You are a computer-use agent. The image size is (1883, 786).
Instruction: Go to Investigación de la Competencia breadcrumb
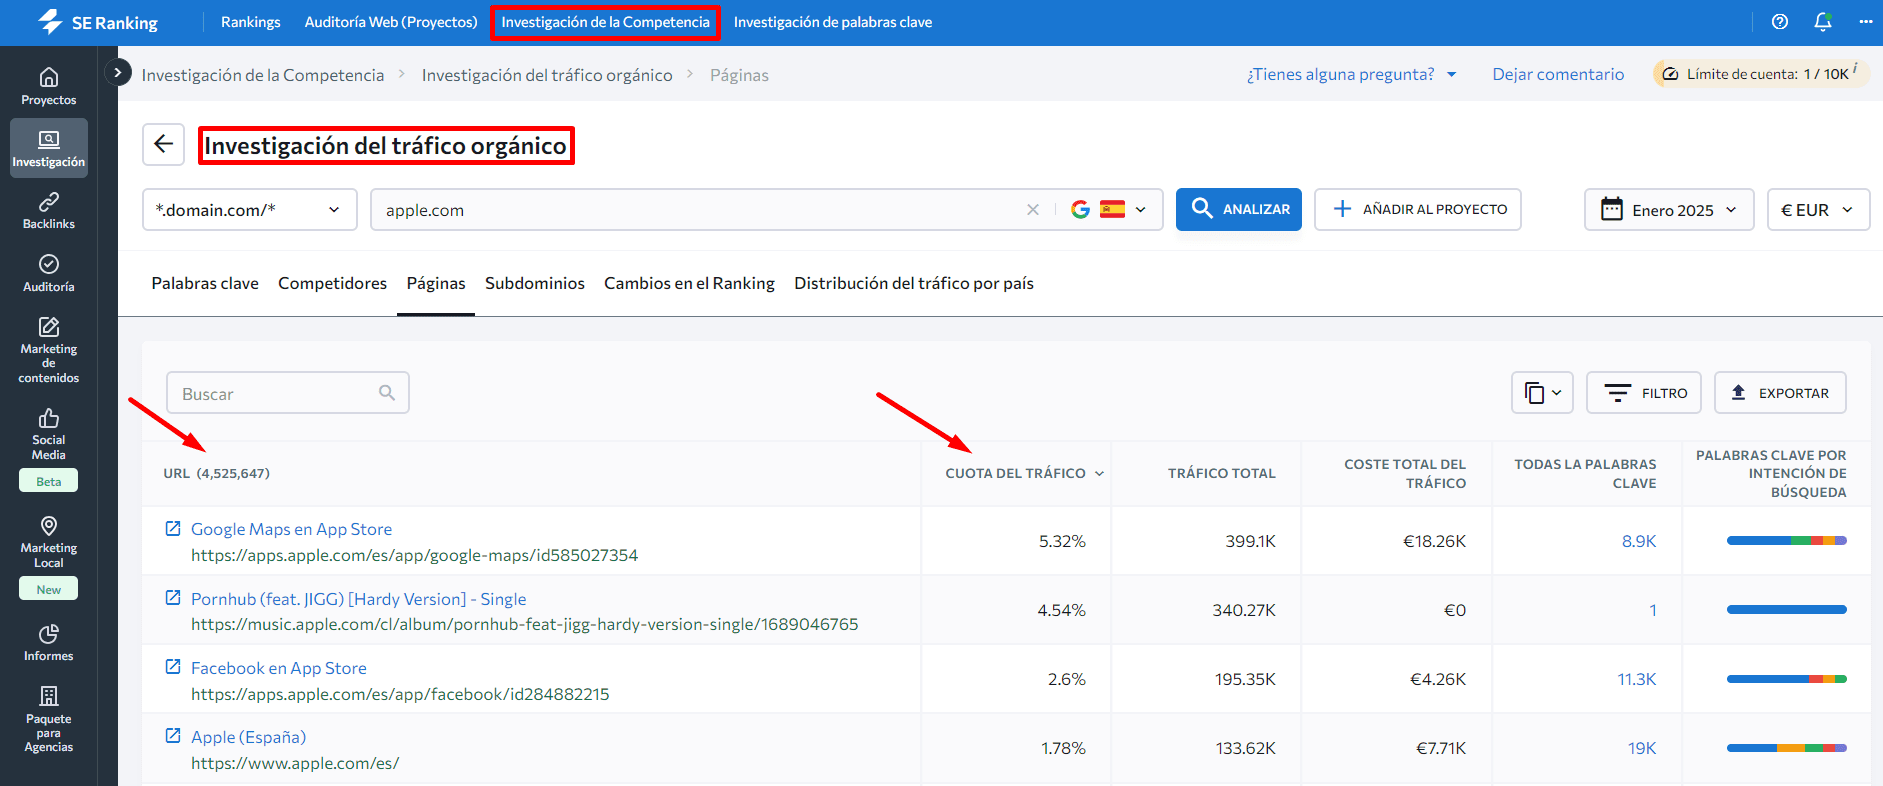click(x=263, y=75)
